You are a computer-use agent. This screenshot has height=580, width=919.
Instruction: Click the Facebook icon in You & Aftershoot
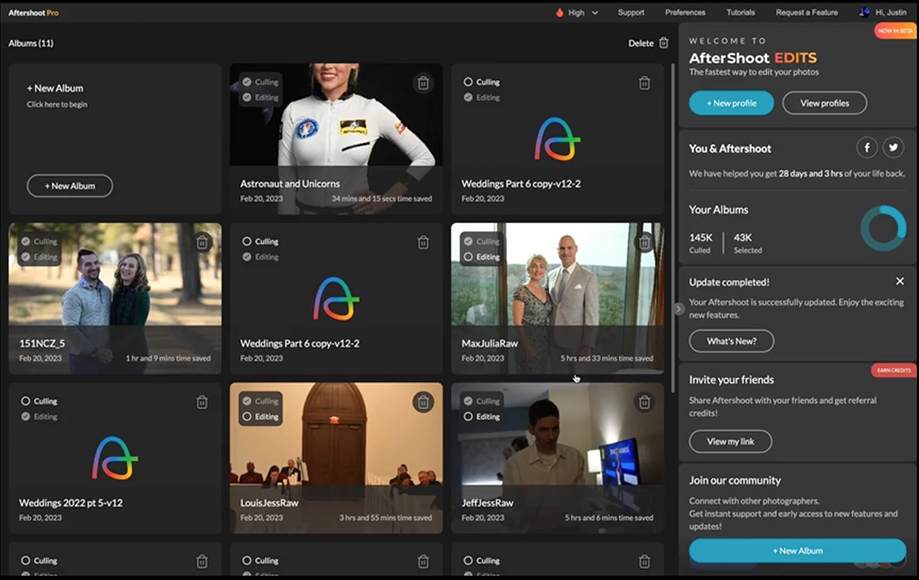[867, 148]
